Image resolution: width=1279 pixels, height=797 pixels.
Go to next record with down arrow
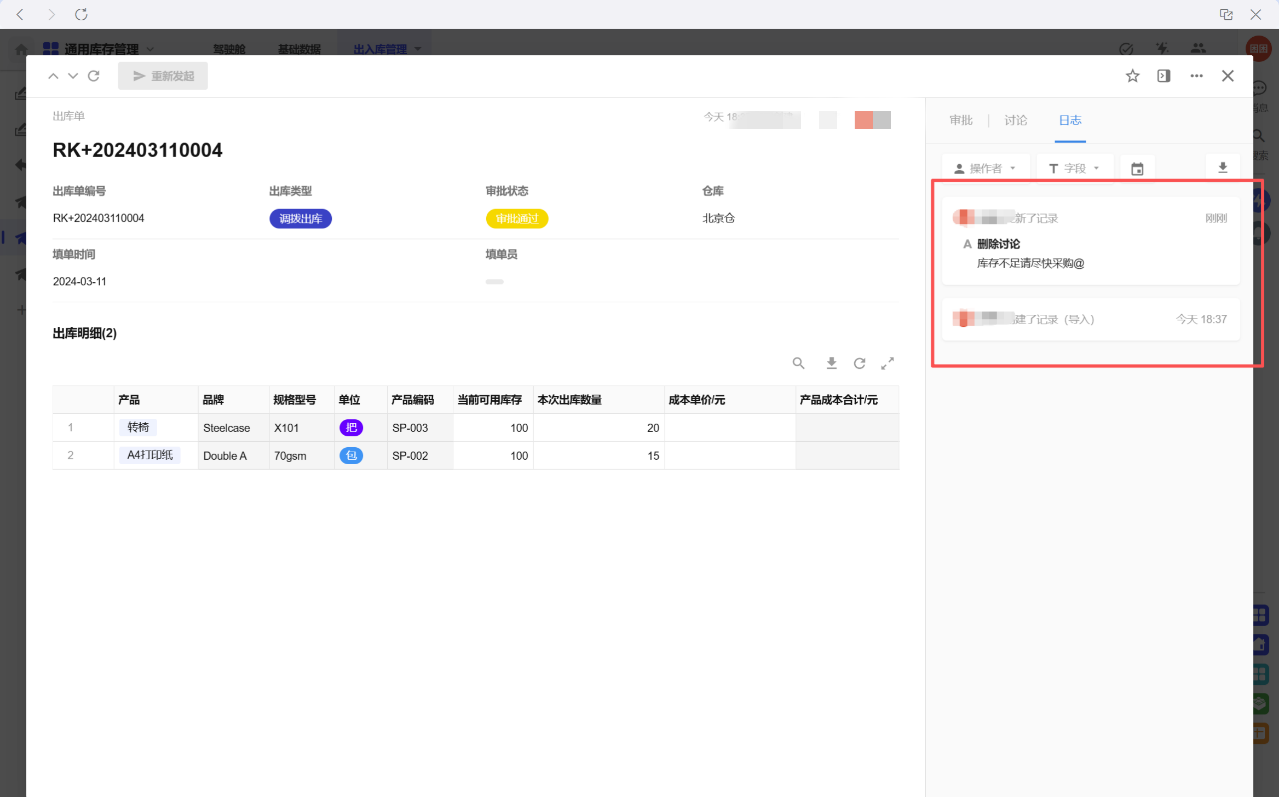pyautogui.click(x=73, y=76)
